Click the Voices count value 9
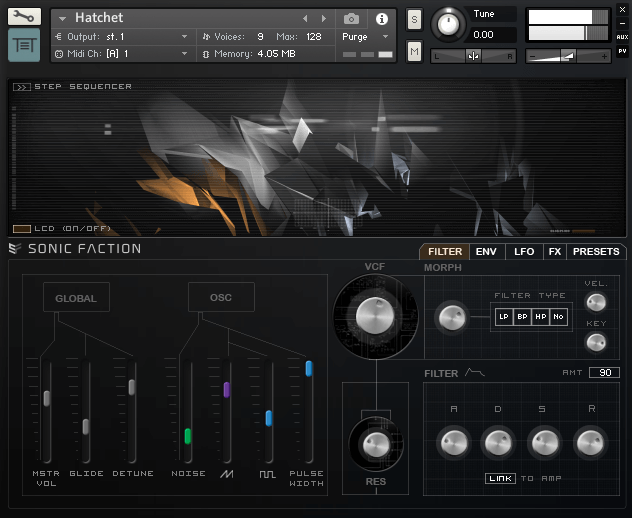 point(260,37)
